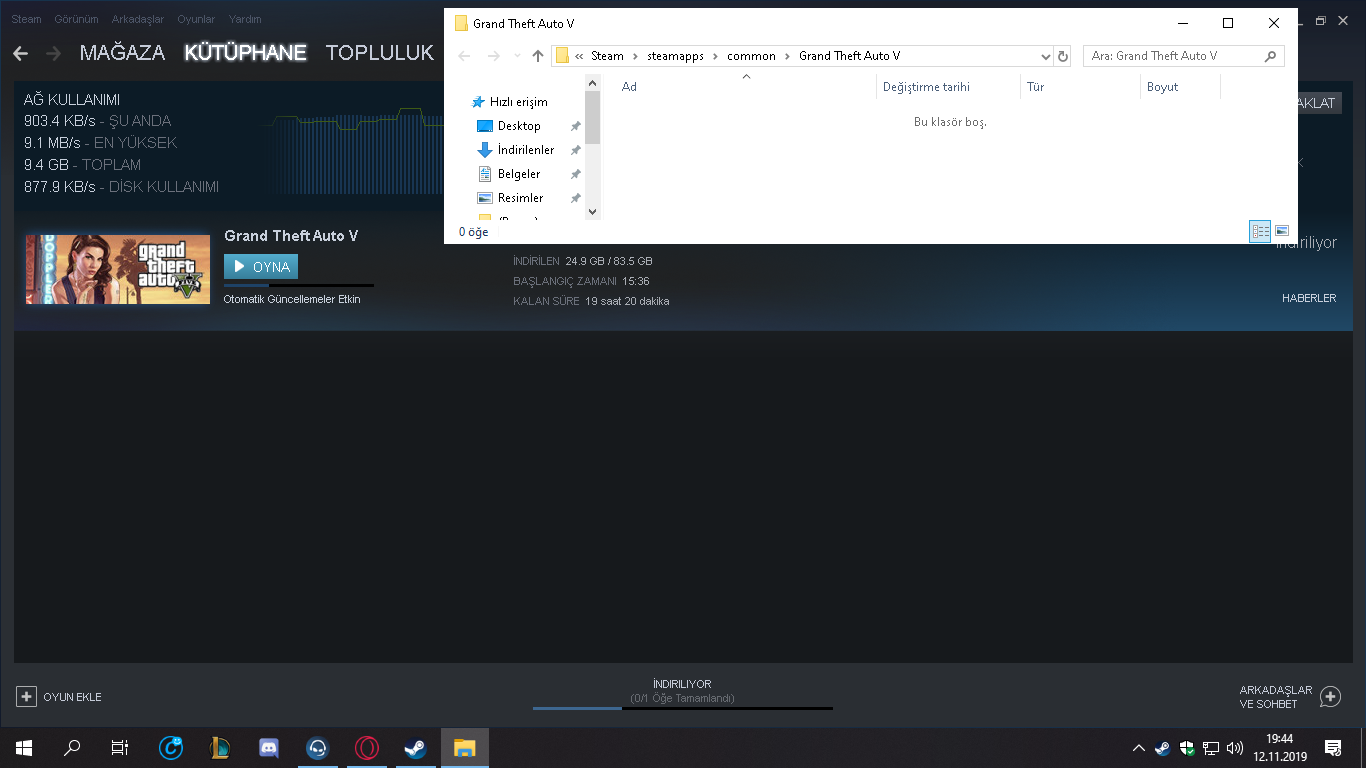The width and height of the screenshot is (1366, 768).
Task: Click the Steam forward arrow
Action: (54, 53)
